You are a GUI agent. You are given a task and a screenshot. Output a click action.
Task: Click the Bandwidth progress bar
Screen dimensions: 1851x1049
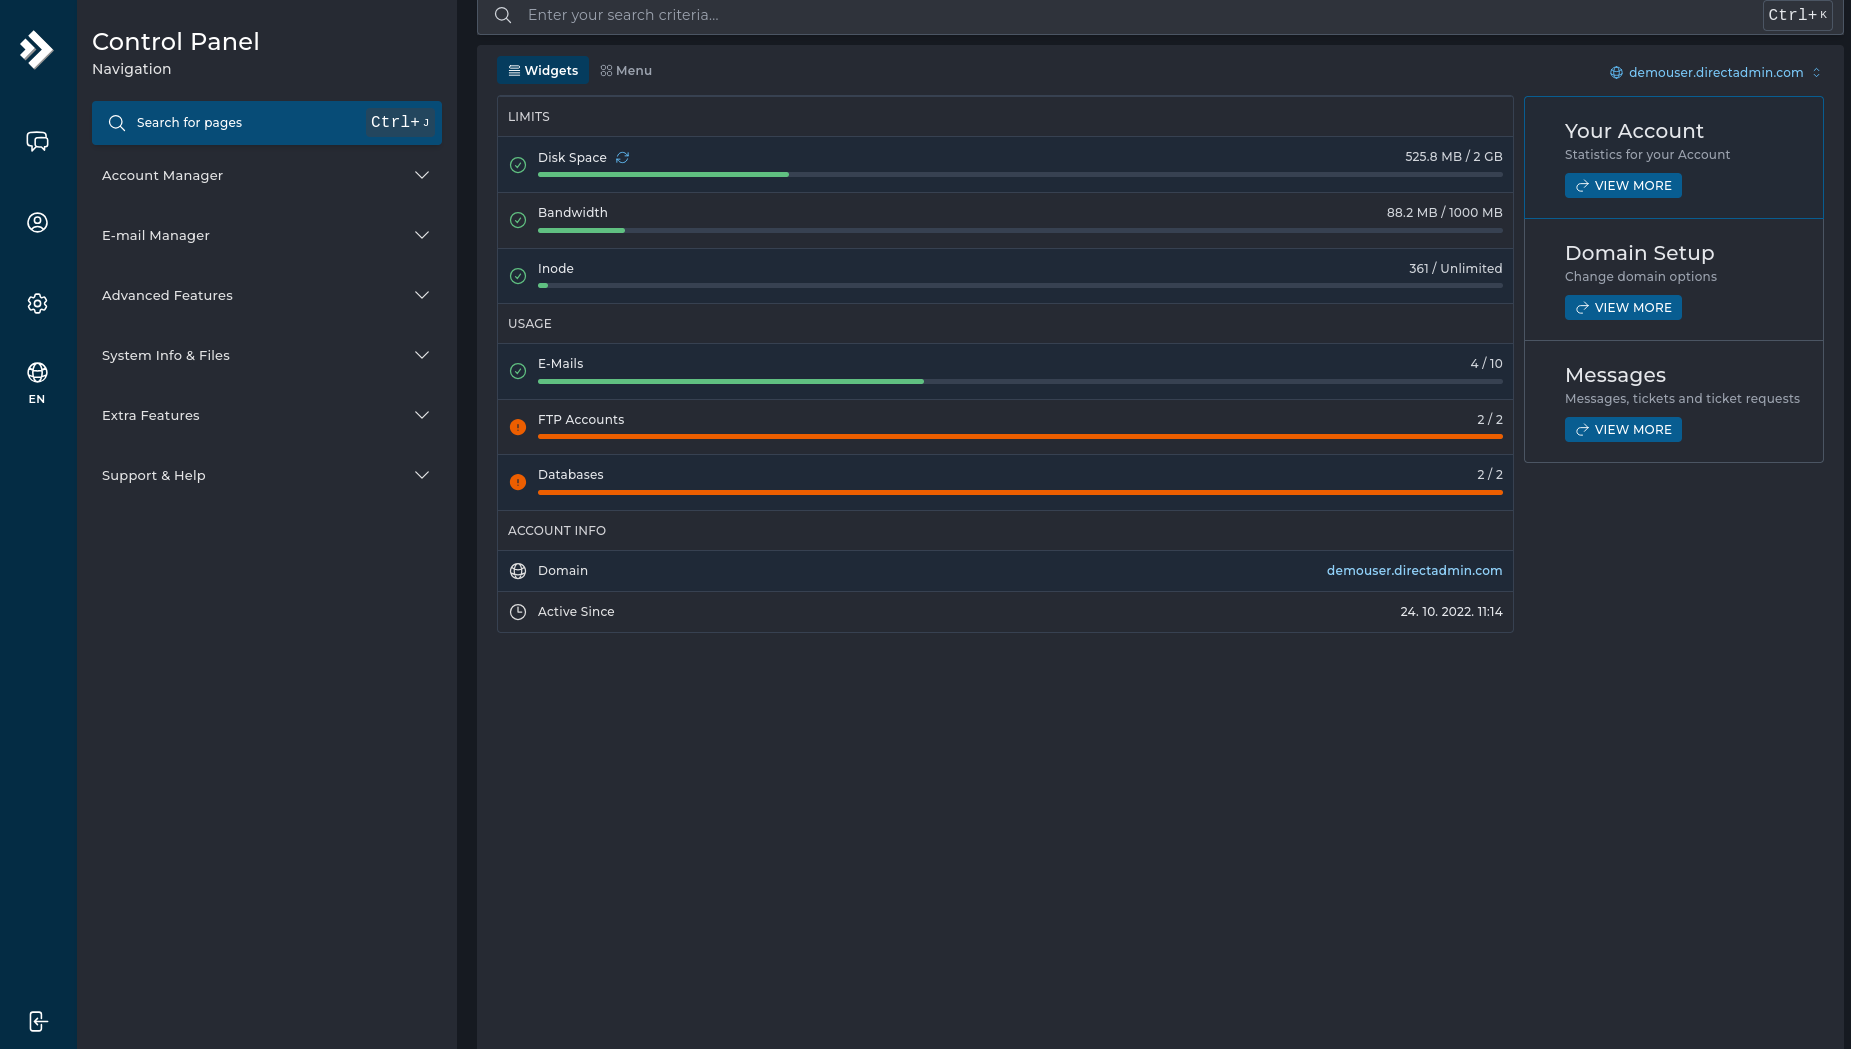[1020, 231]
